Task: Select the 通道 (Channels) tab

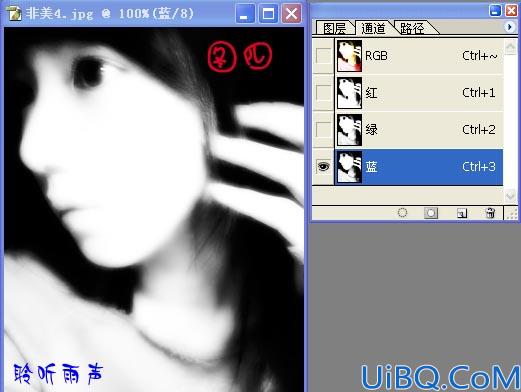Action: coord(374,28)
